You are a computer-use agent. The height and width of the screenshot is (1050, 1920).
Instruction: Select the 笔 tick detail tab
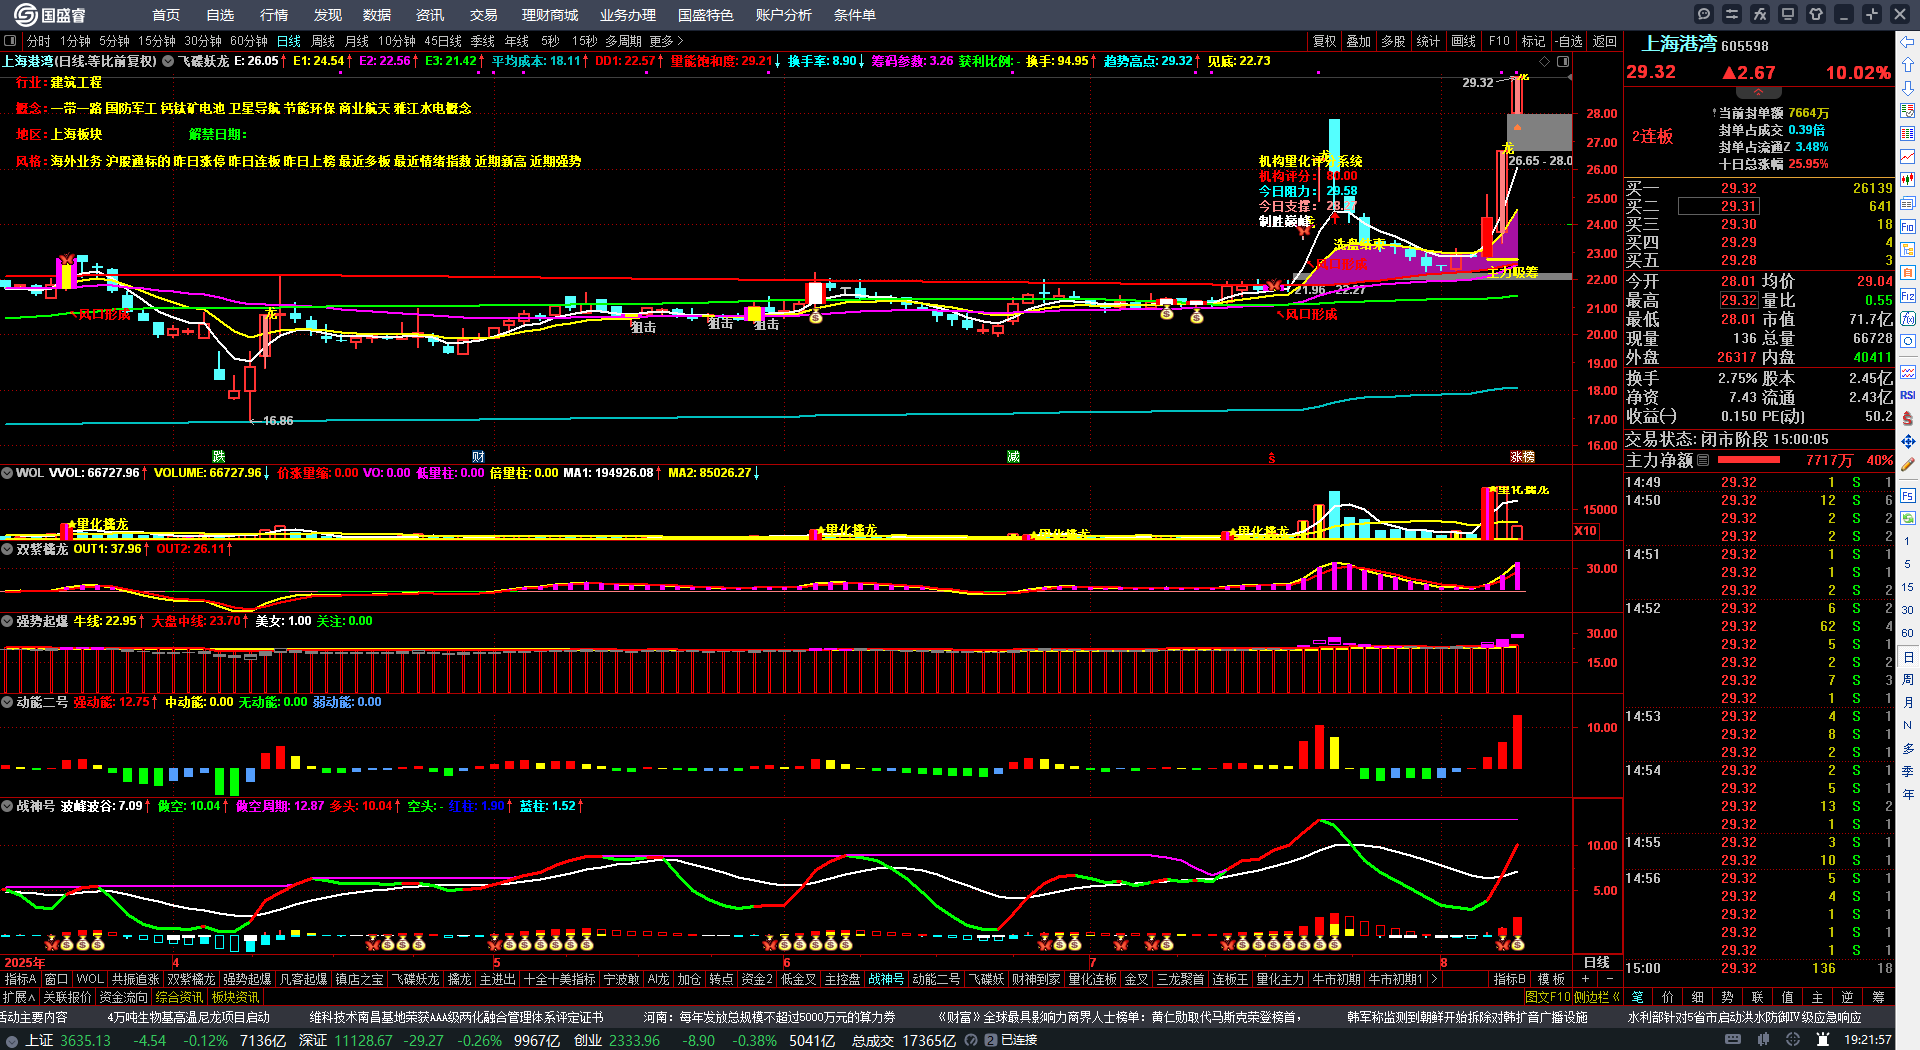tap(1638, 997)
